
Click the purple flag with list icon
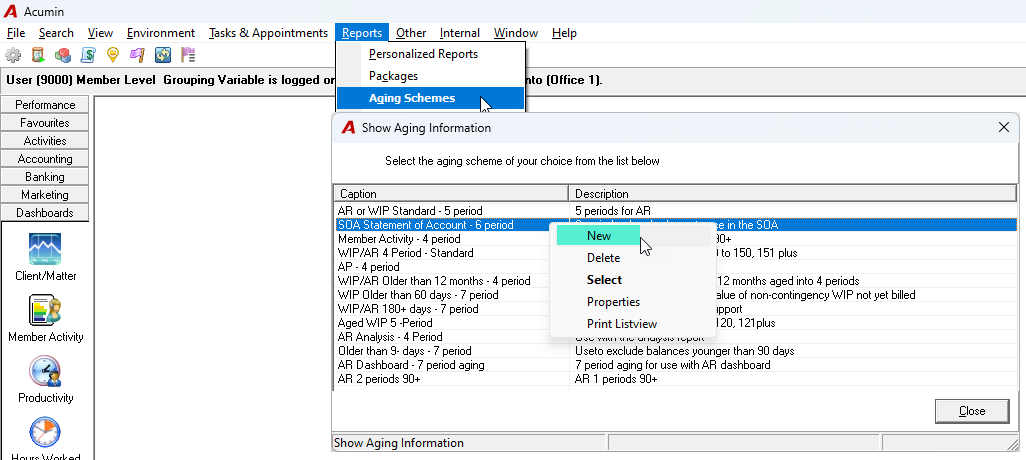click(x=188, y=55)
